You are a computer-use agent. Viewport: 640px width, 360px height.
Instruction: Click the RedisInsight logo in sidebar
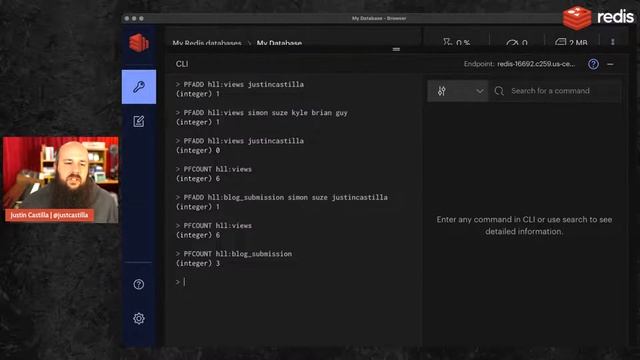[139, 43]
